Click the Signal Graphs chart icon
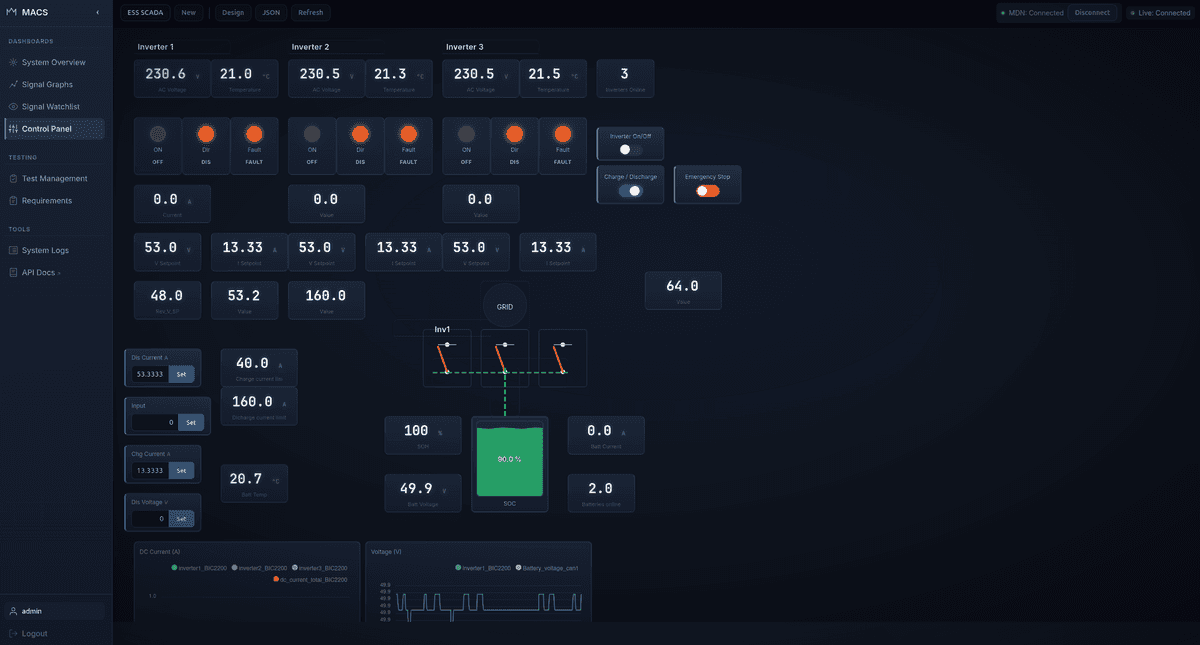This screenshot has width=1200, height=645. tap(13, 84)
